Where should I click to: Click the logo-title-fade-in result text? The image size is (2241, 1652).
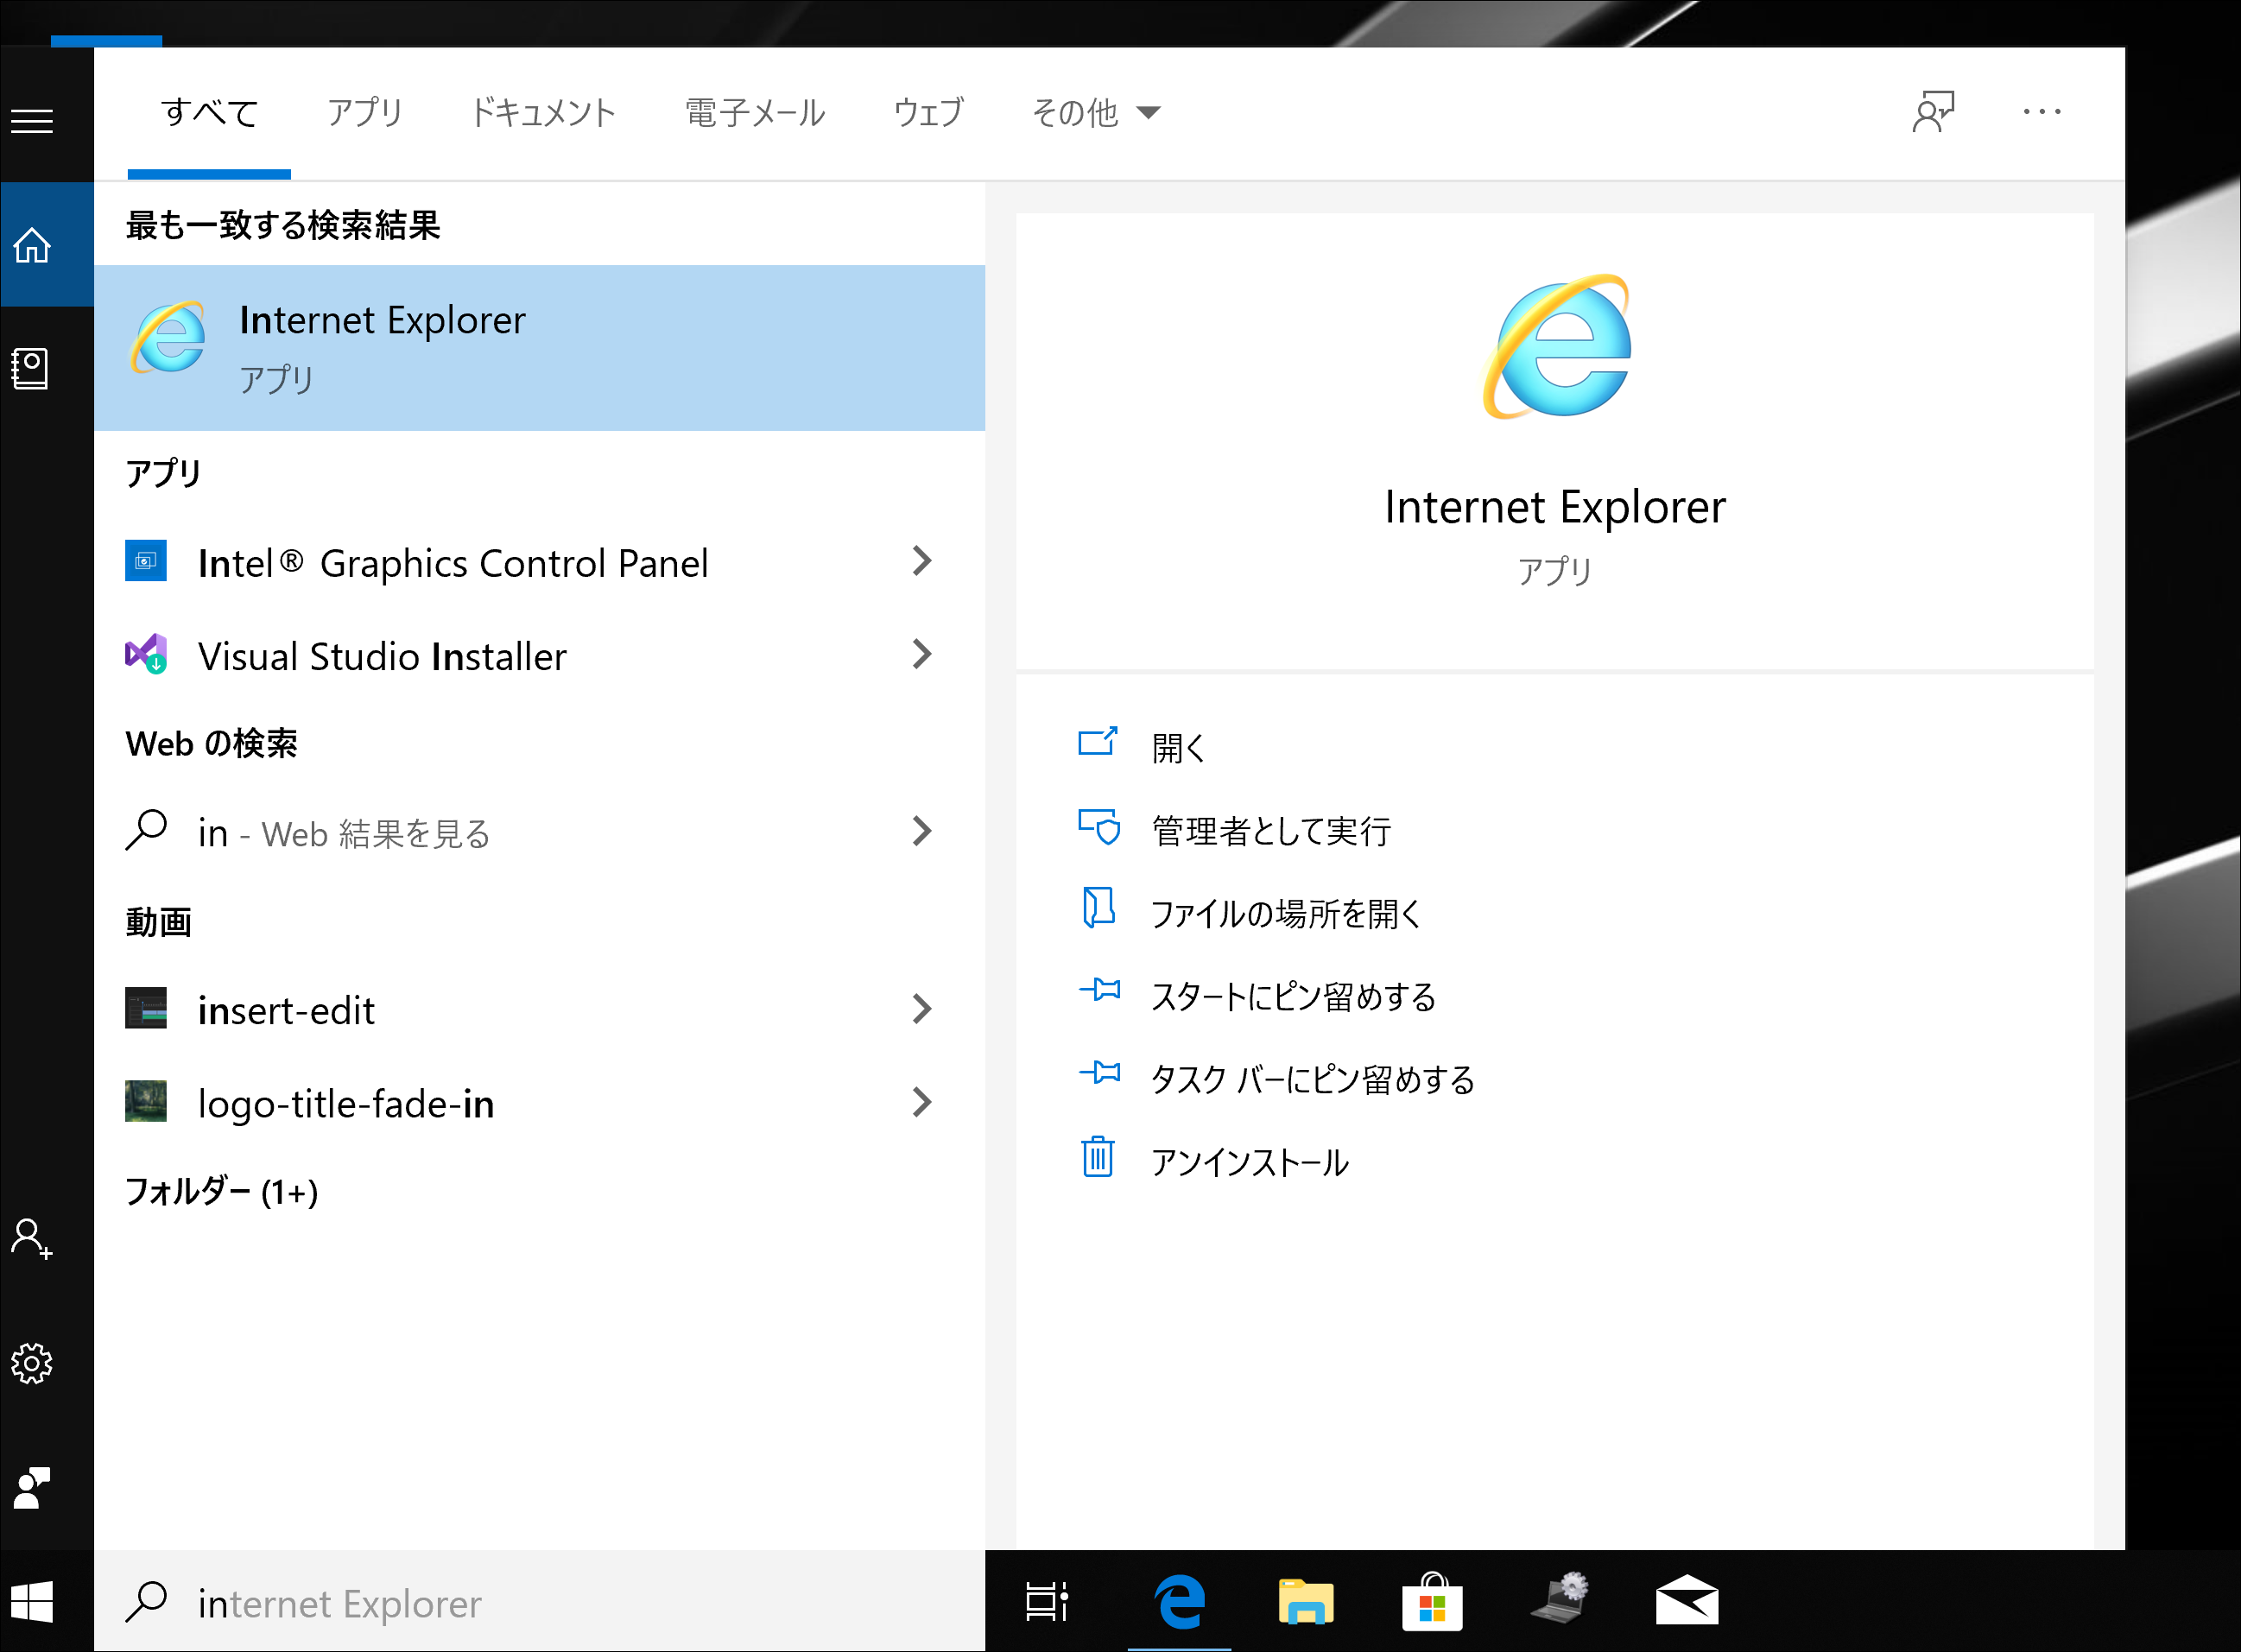(x=346, y=1104)
